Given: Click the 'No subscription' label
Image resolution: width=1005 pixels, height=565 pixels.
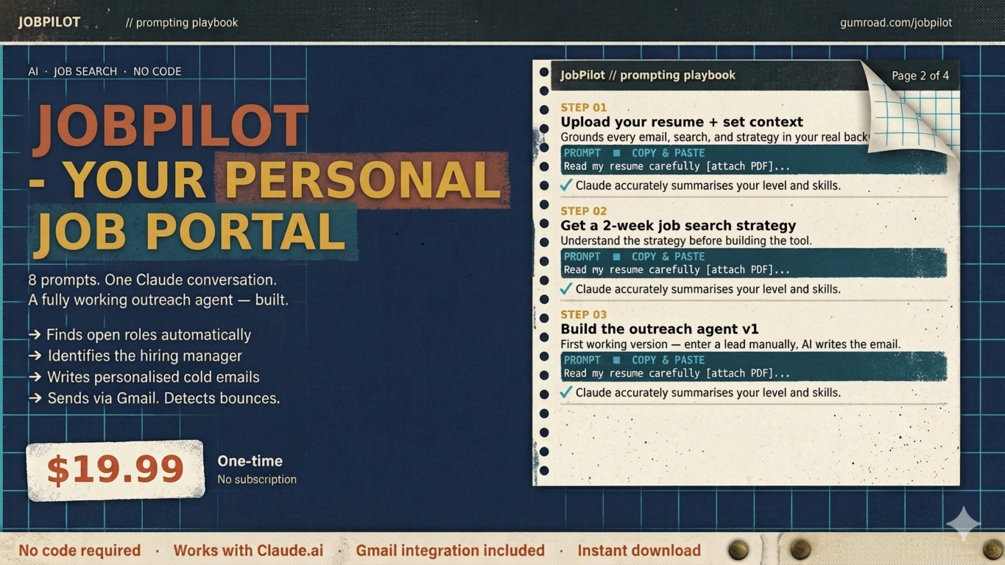Looking at the screenshot, I should click(257, 479).
